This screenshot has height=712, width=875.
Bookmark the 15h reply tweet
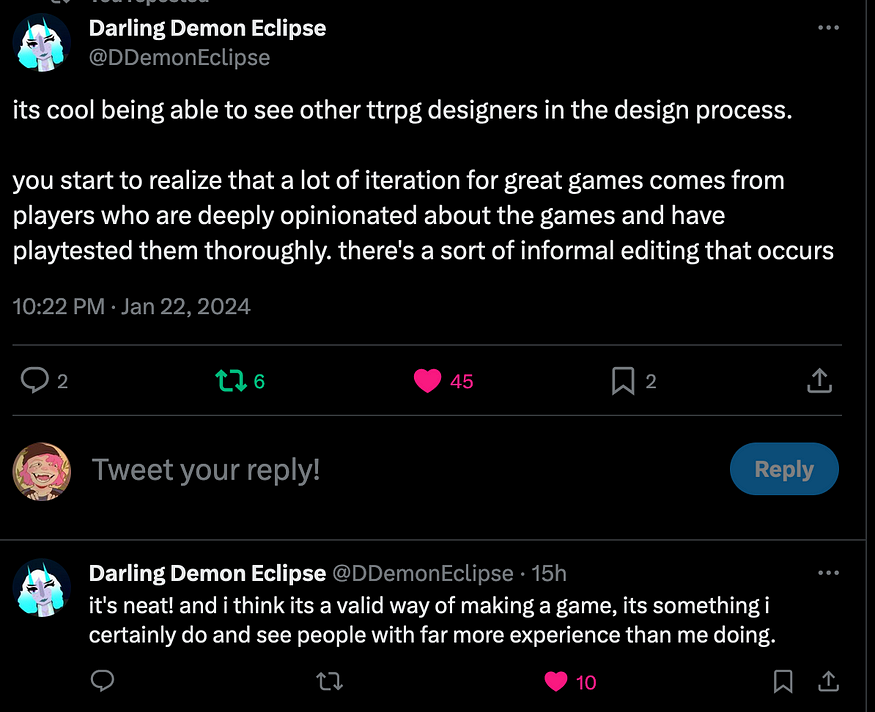(x=783, y=681)
